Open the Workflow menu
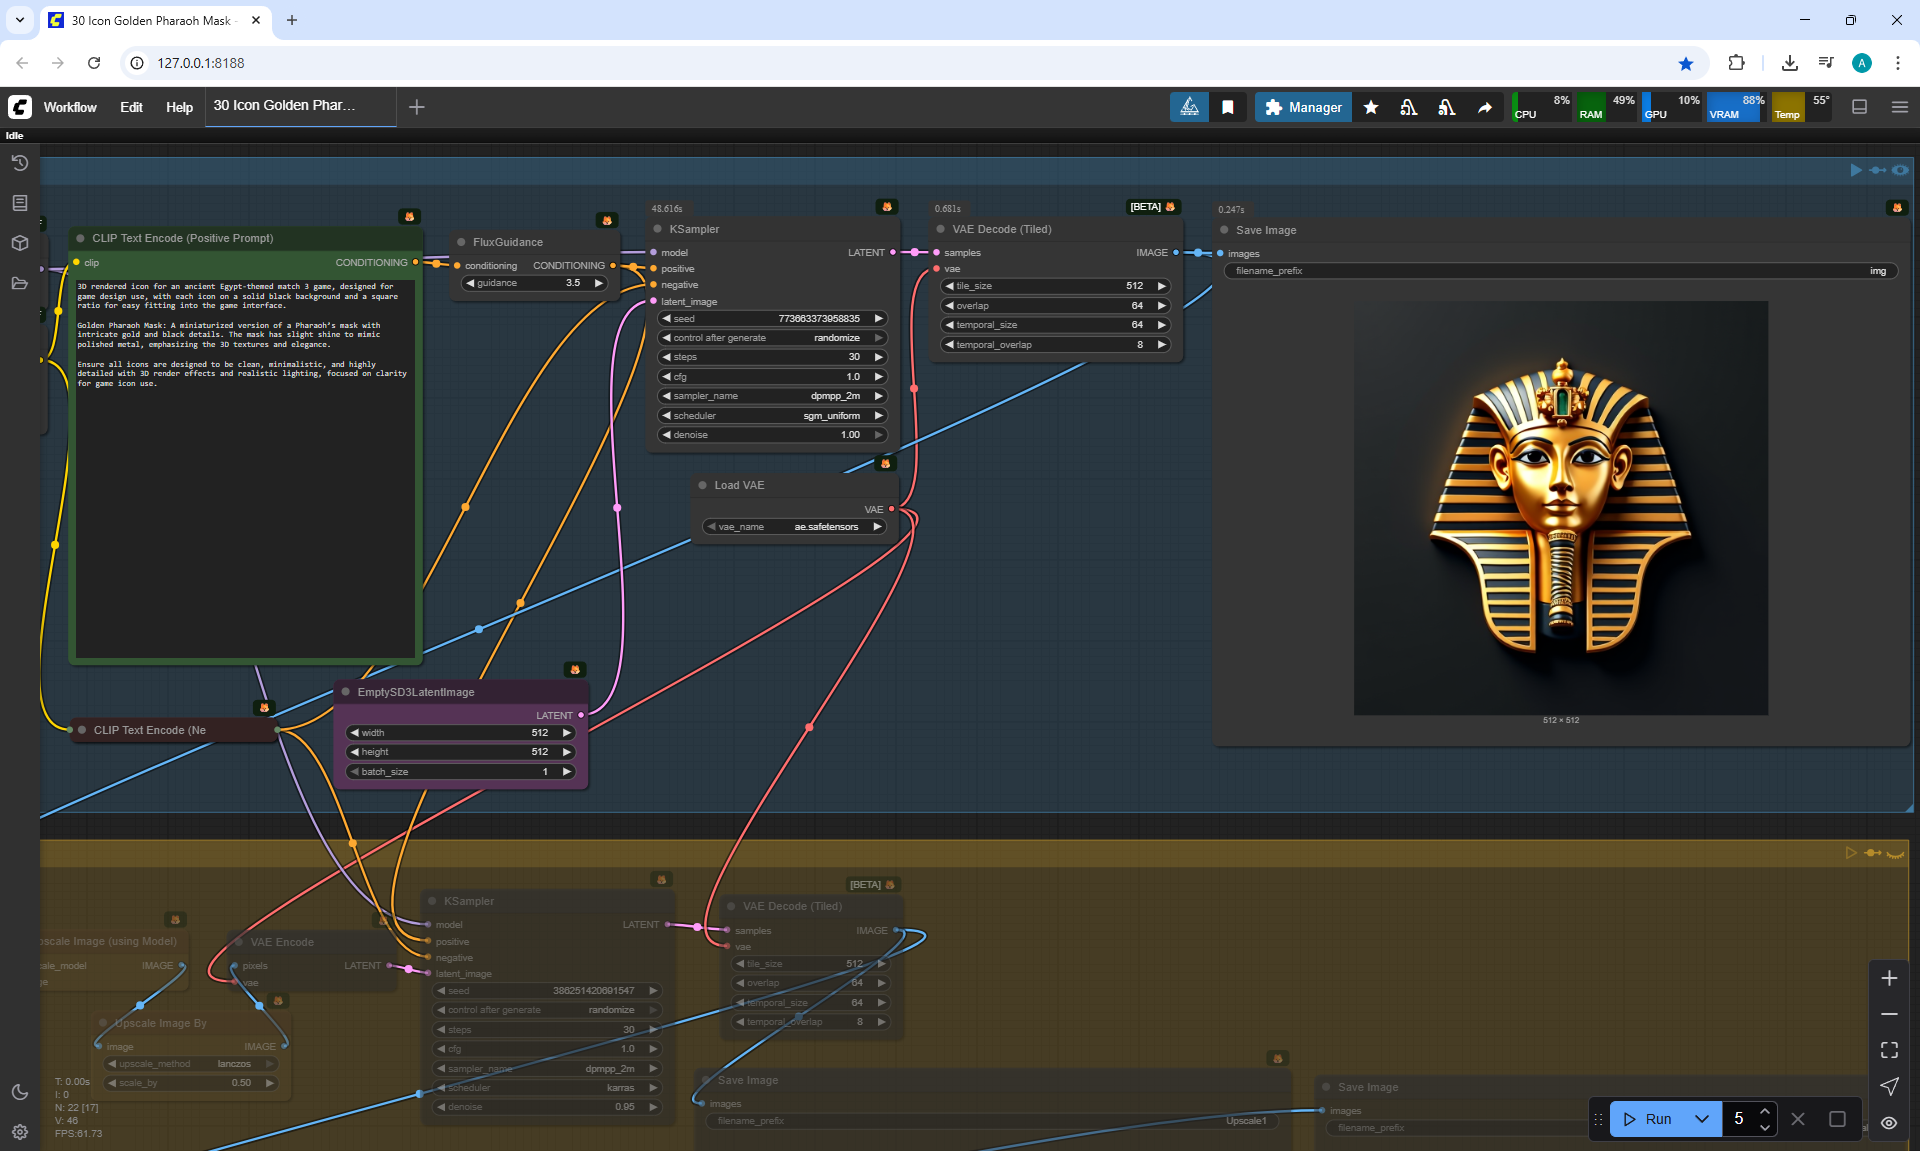The width and height of the screenshot is (1920, 1151). tap(70, 107)
